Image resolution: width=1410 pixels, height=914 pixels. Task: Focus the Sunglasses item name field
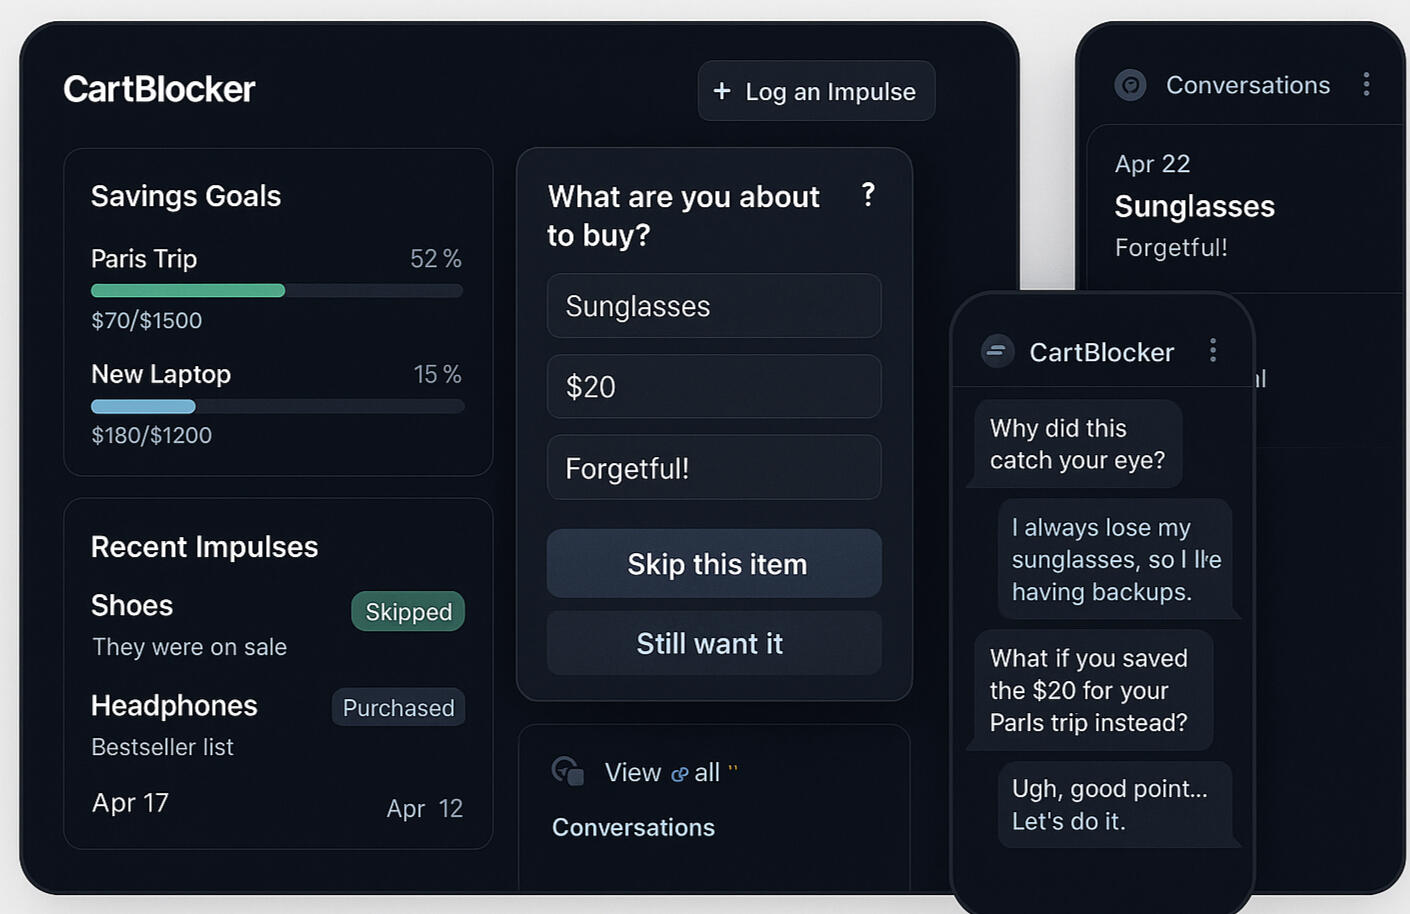714,306
